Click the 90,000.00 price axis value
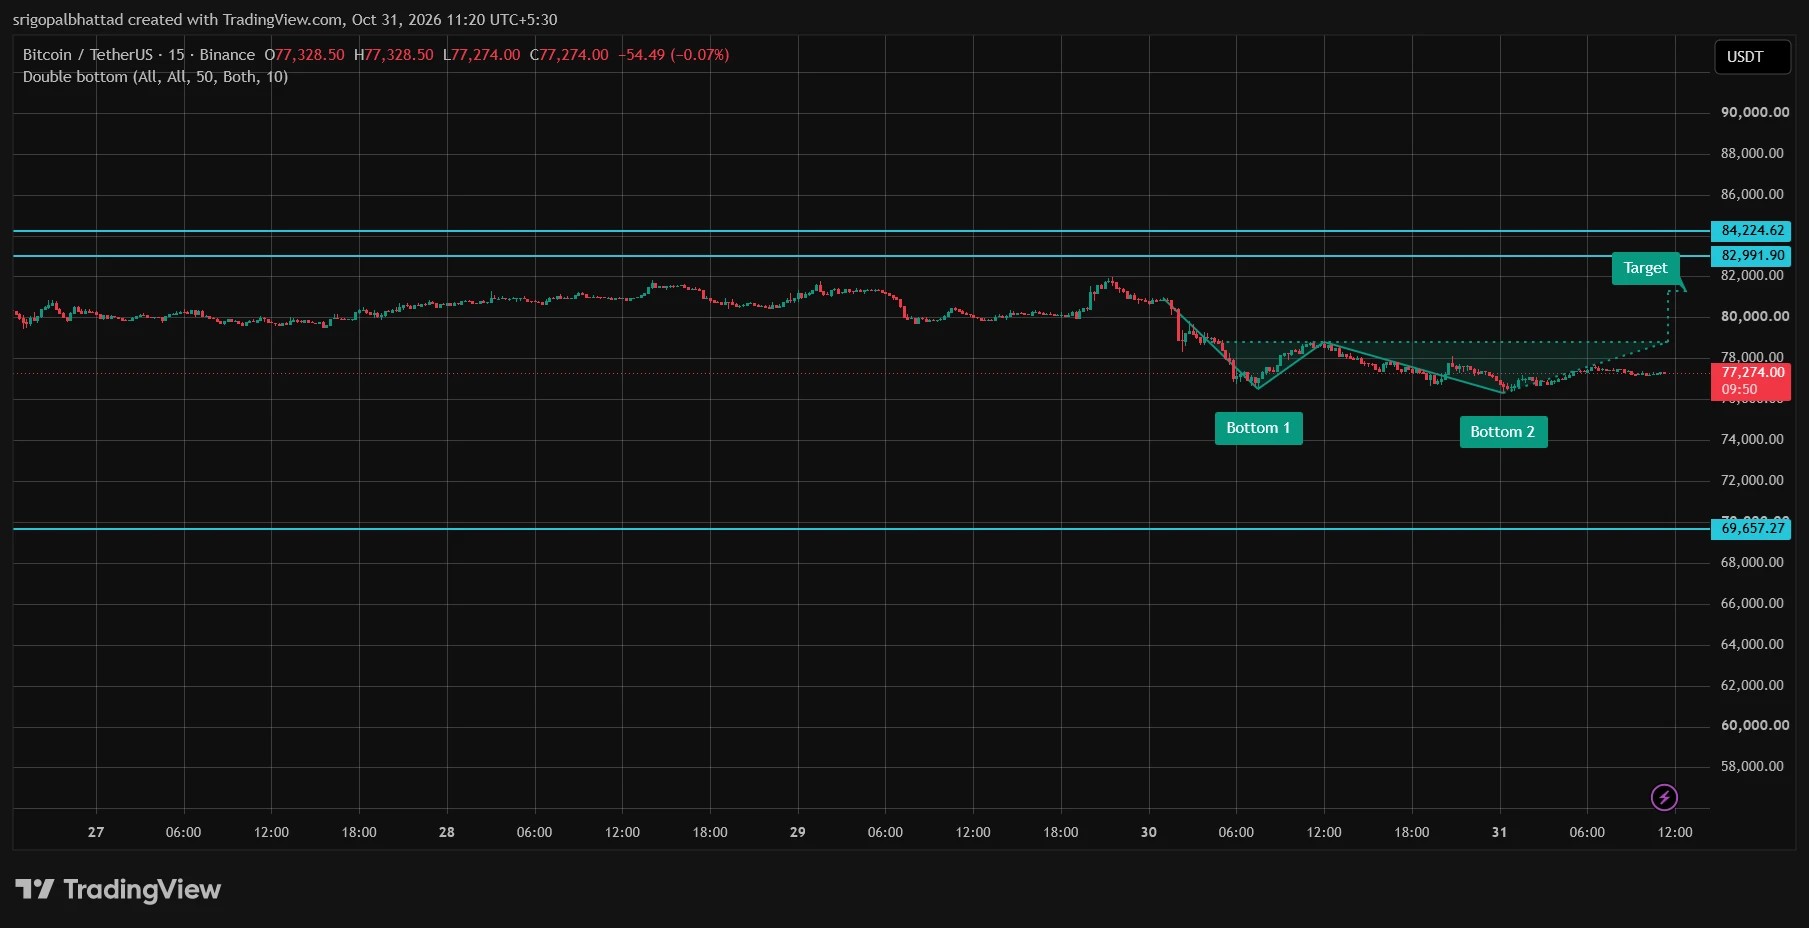 pyautogui.click(x=1755, y=112)
